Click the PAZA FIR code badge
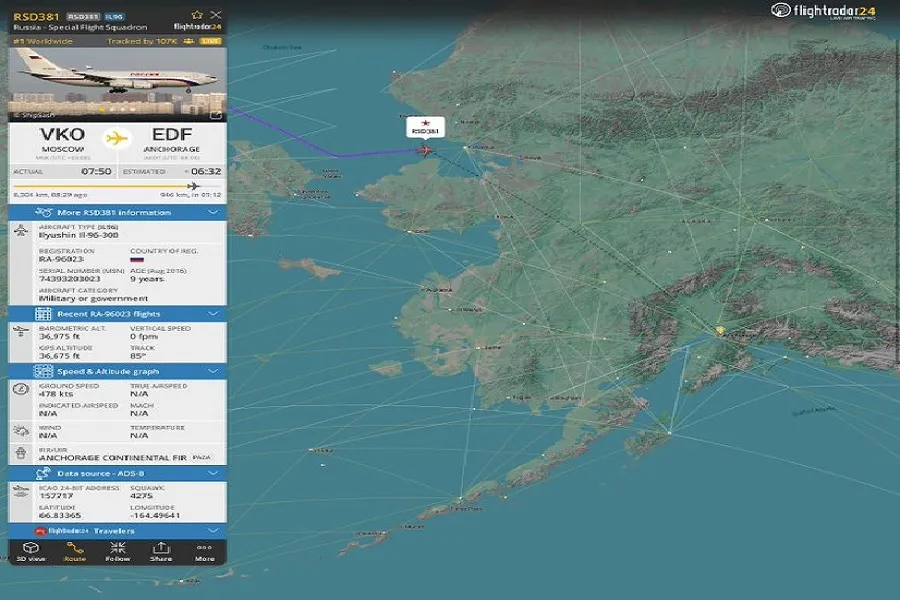Screen dimensions: 900x600 (x=201, y=456)
